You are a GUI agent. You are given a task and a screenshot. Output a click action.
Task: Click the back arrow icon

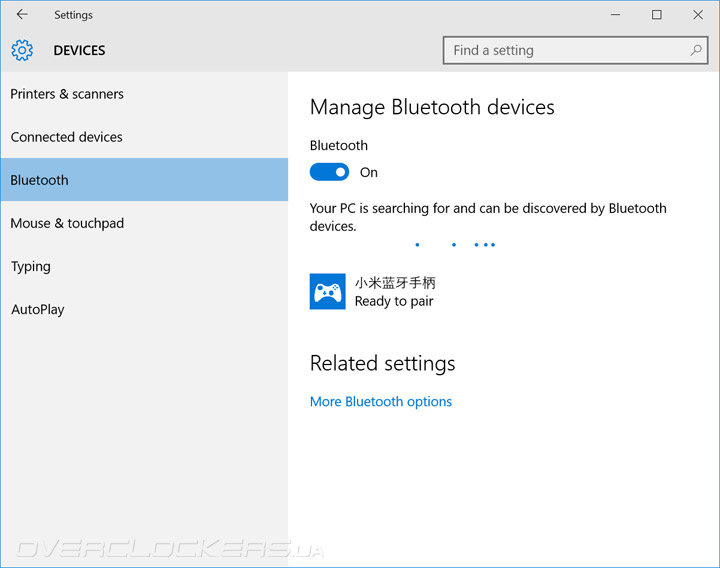point(22,15)
